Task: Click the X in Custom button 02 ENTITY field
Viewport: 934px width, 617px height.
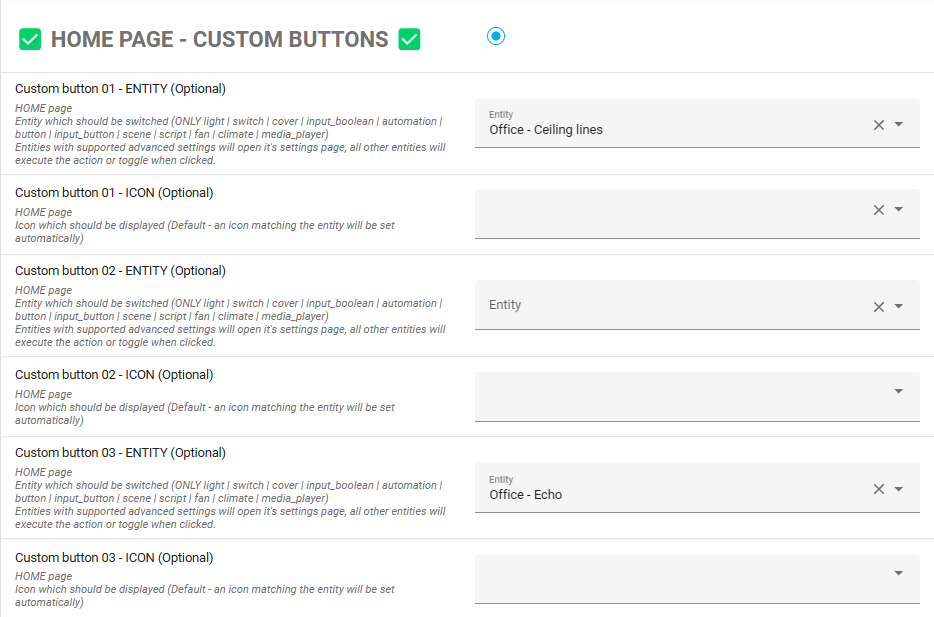Action: tap(879, 307)
